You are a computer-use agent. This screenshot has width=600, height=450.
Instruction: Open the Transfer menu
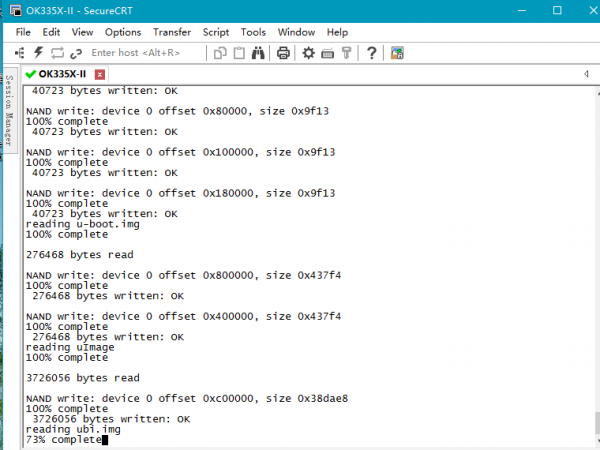tap(172, 32)
